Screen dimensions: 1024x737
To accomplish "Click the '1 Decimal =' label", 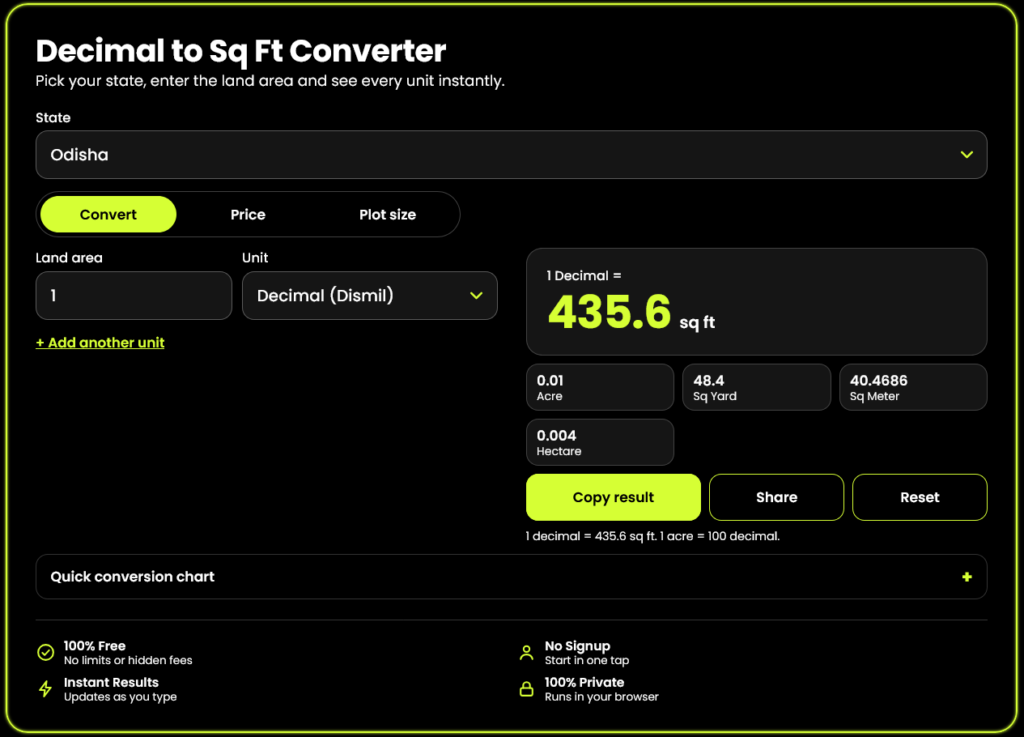I will [x=584, y=275].
